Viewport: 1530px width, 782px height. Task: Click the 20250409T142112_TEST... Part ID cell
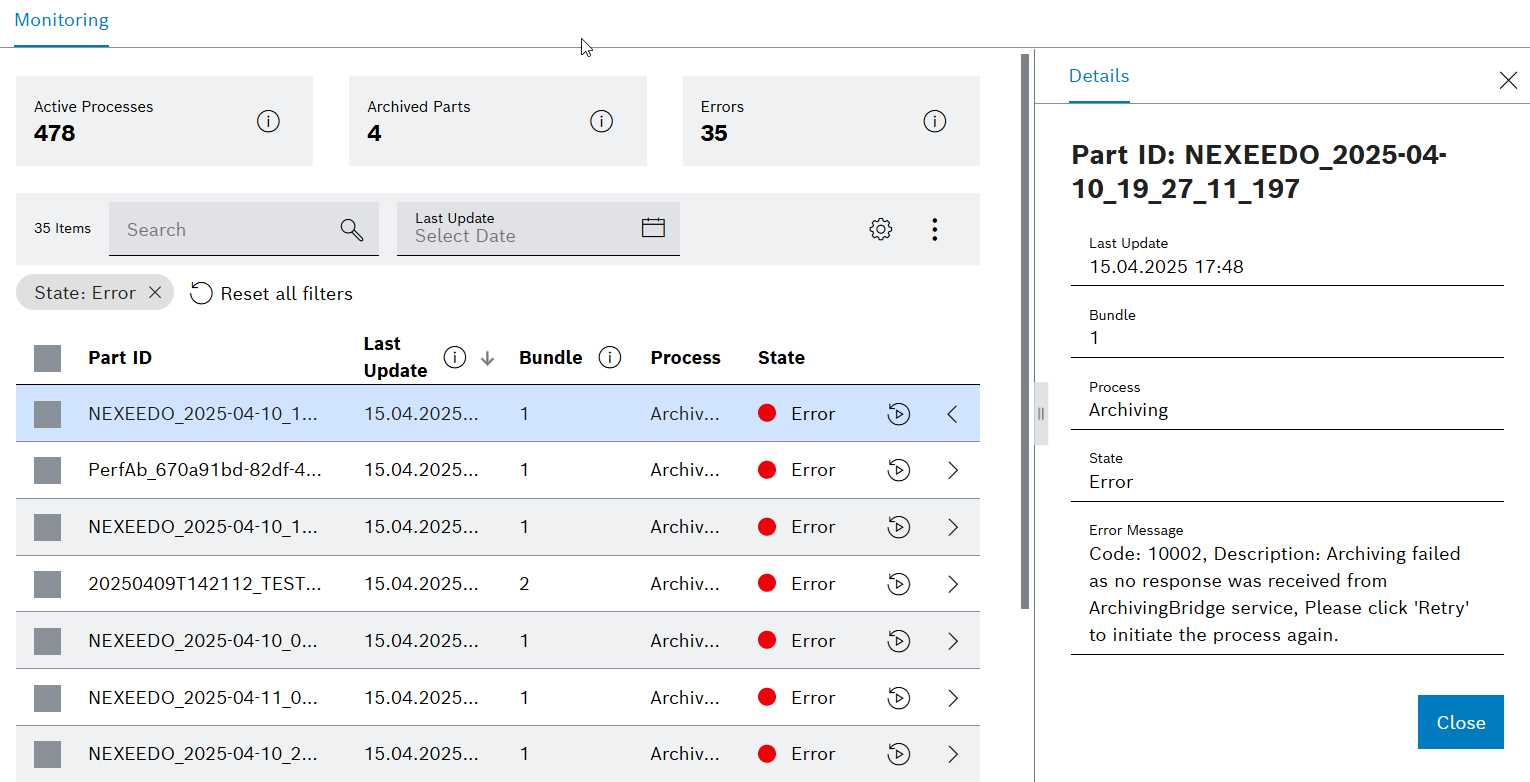[205, 584]
